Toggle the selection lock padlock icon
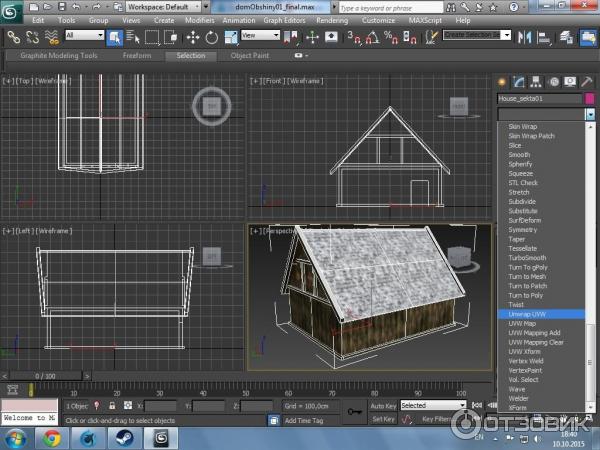 [x=113, y=407]
